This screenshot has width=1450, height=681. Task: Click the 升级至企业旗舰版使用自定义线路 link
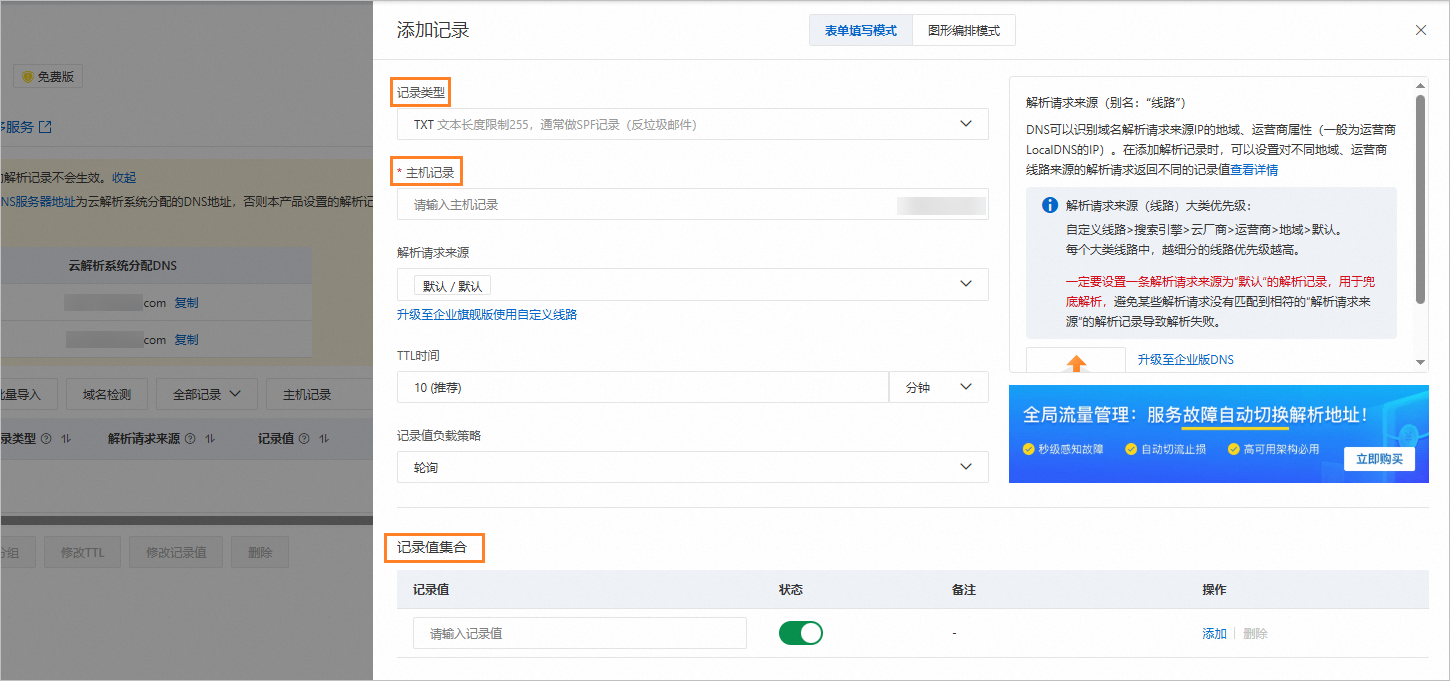point(487,315)
